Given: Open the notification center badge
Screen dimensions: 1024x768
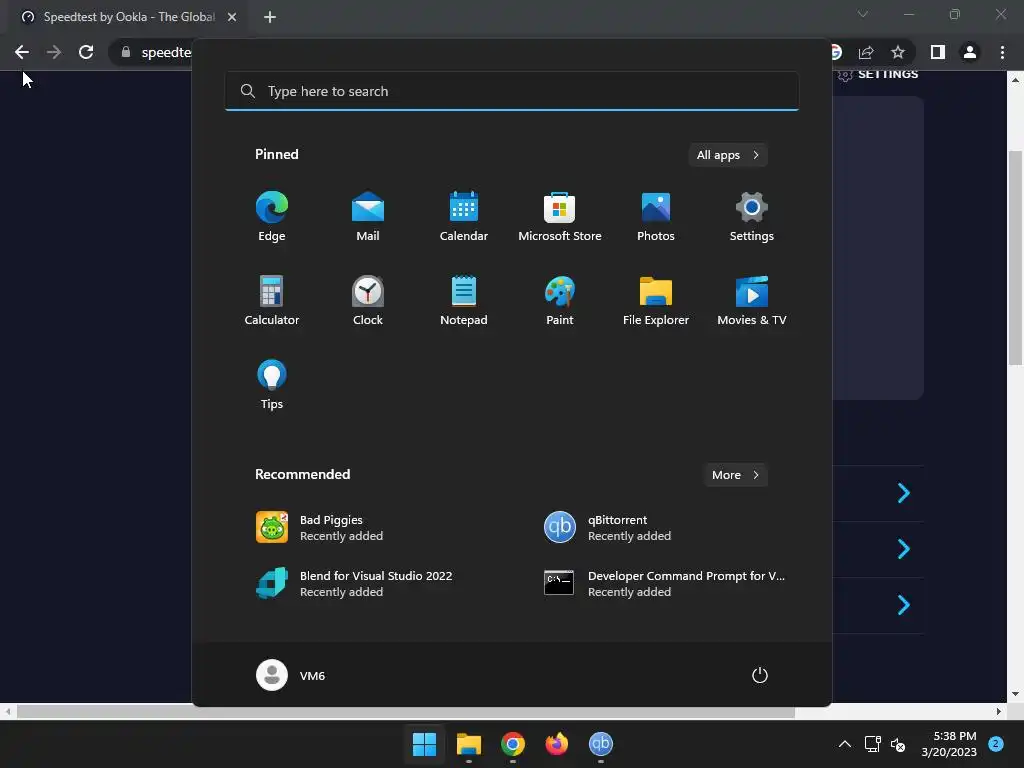Looking at the screenshot, I should (x=996, y=743).
